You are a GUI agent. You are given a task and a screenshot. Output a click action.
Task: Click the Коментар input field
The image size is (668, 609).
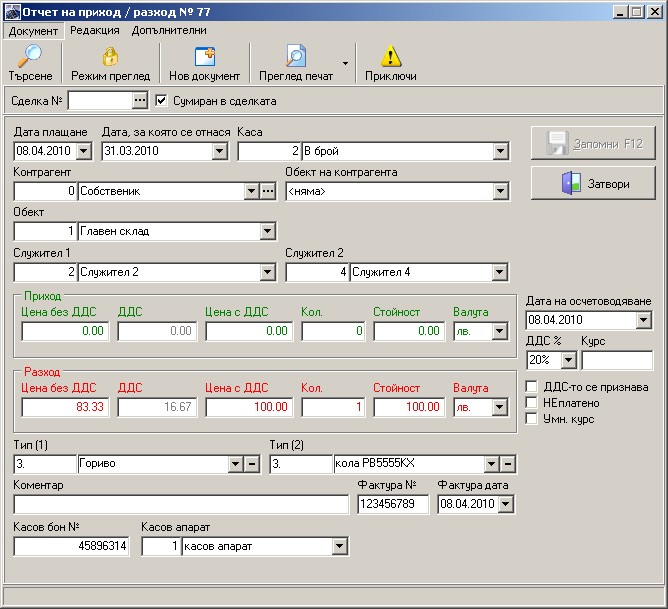(x=181, y=504)
